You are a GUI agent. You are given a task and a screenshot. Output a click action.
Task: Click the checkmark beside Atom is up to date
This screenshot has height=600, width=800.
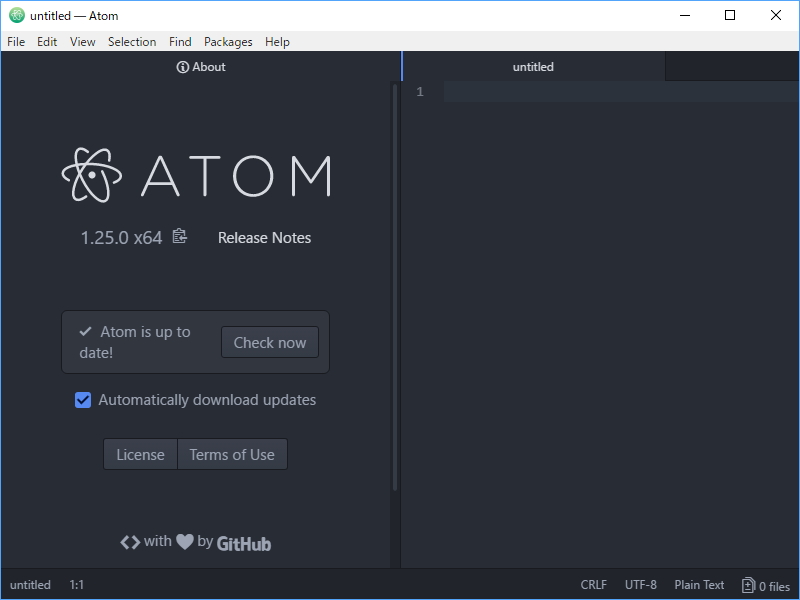click(84, 331)
